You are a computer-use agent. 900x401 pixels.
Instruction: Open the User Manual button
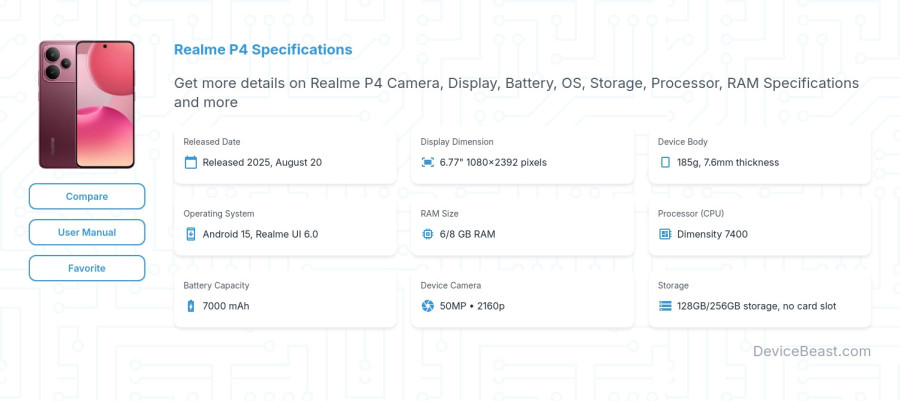click(87, 232)
